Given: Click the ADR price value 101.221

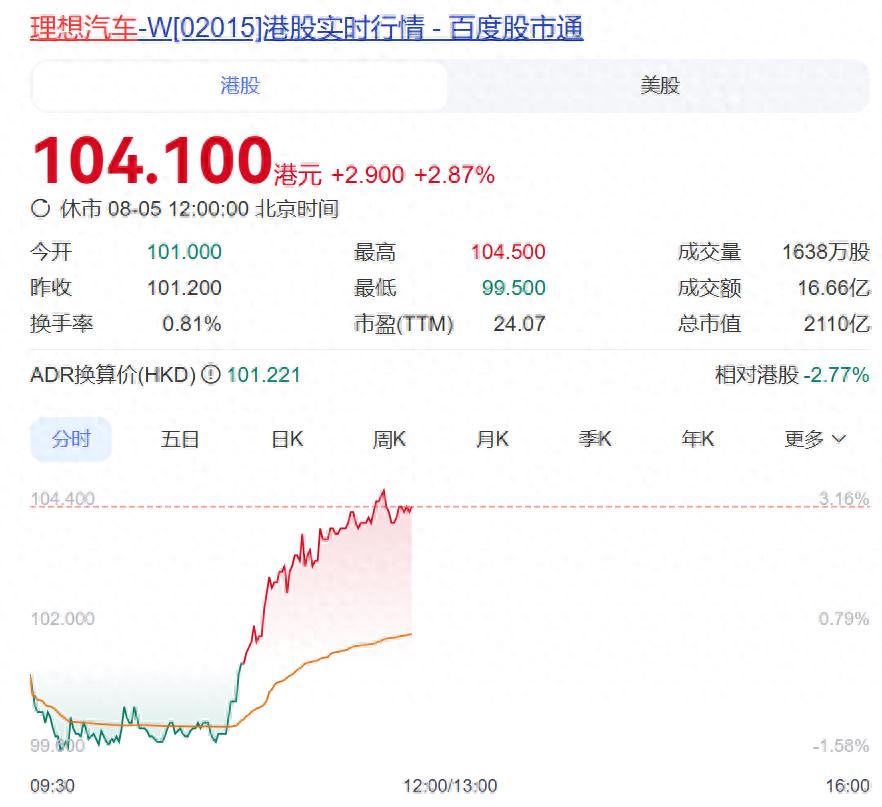Looking at the screenshot, I should pyautogui.click(x=264, y=375).
